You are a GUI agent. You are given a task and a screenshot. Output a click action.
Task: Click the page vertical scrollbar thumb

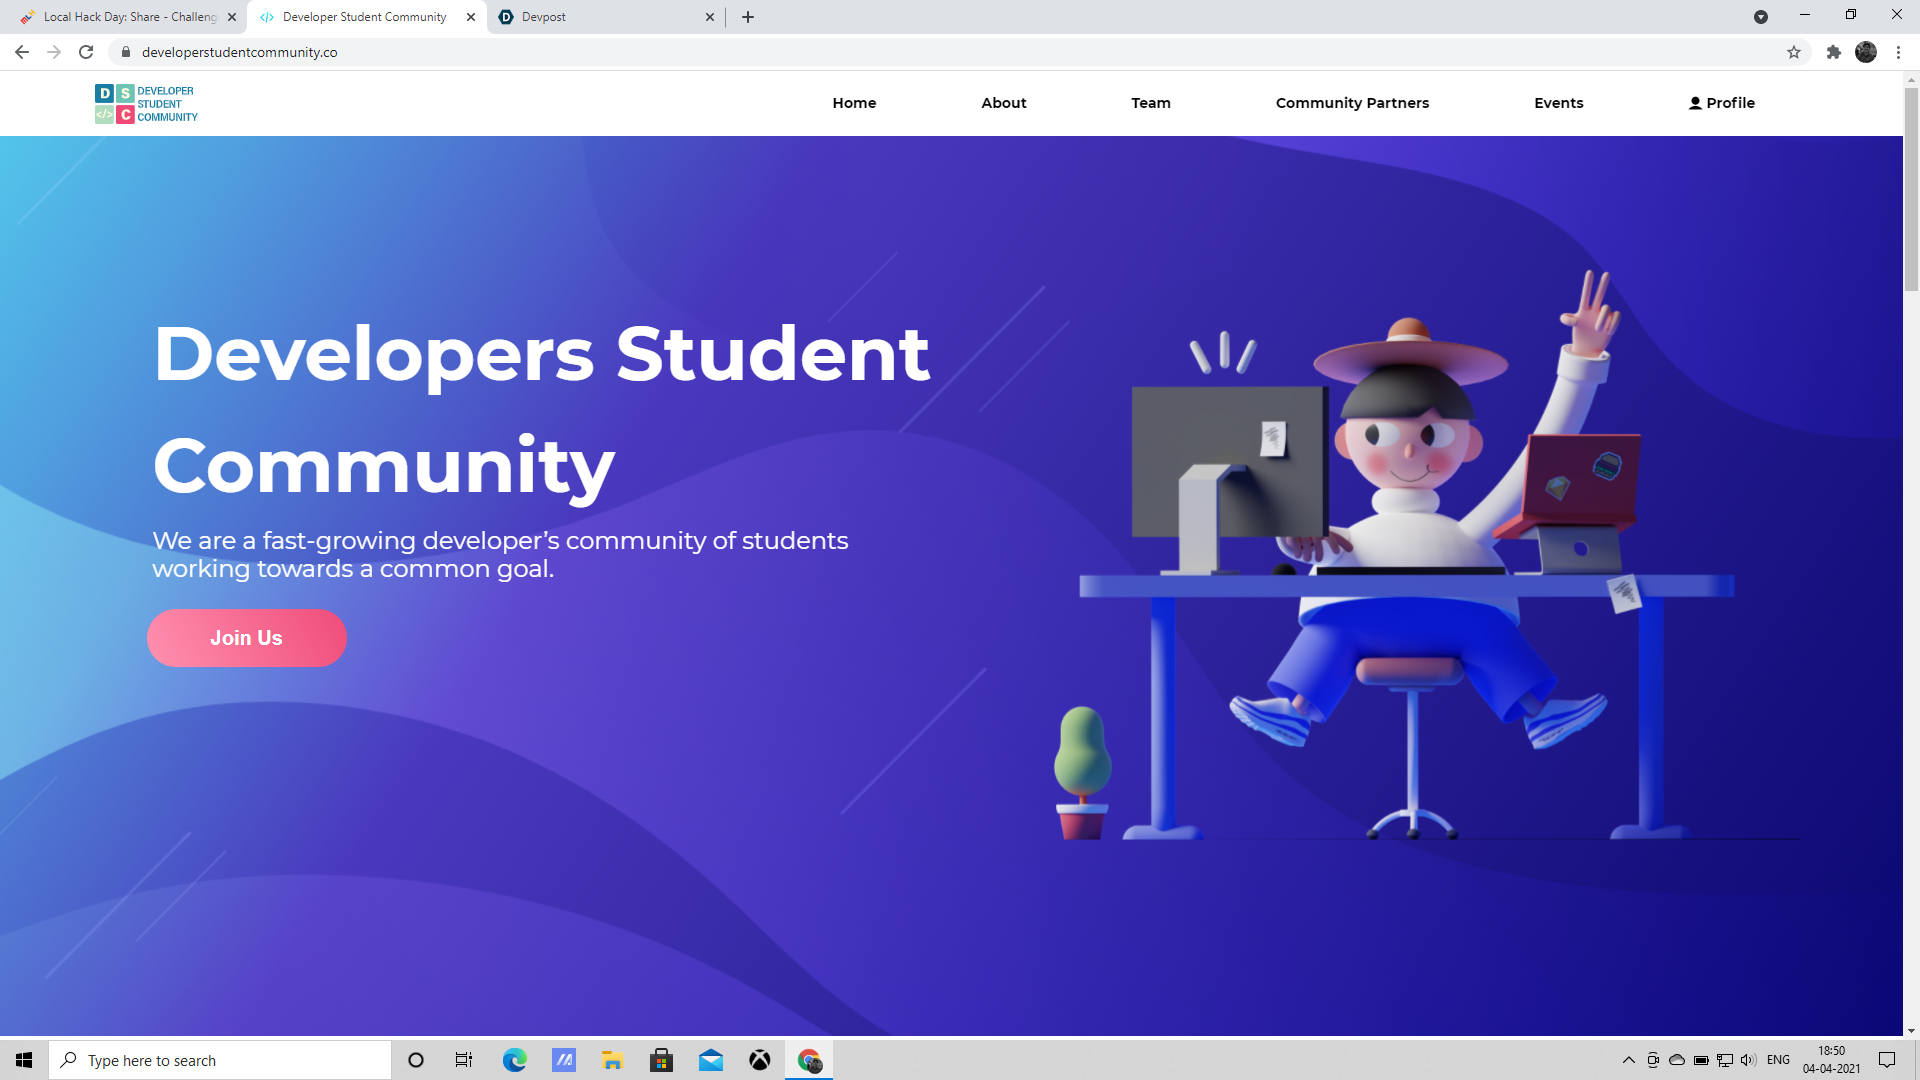coord(1911,190)
